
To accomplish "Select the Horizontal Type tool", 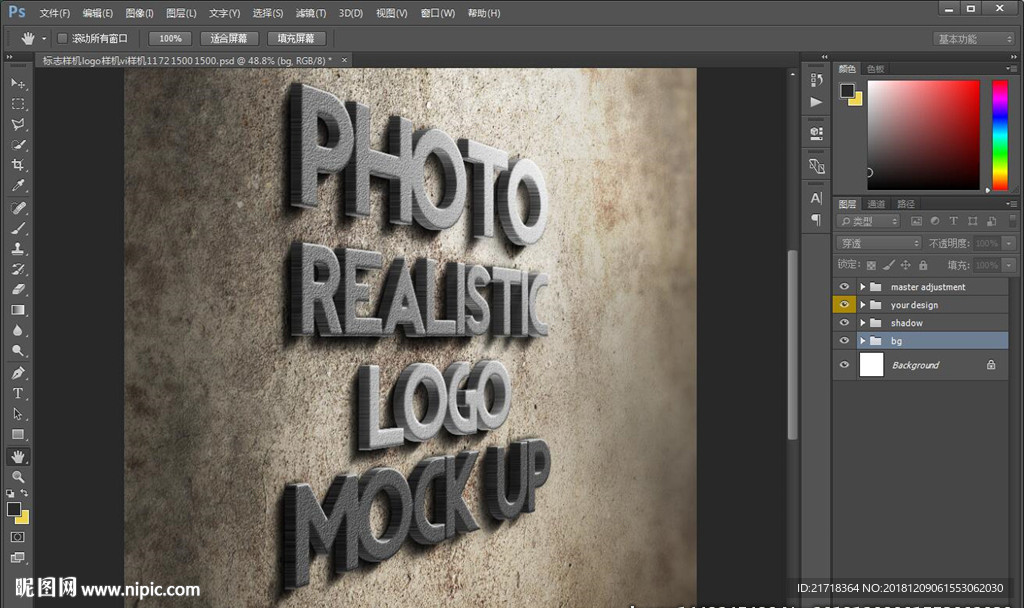I will point(18,394).
